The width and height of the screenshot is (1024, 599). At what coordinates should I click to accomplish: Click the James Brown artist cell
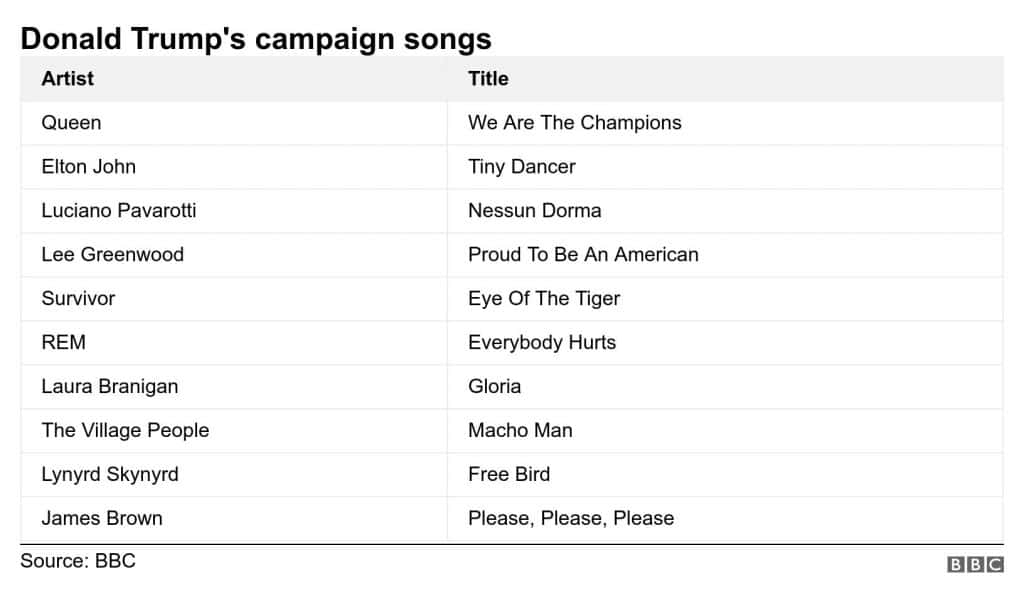click(101, 519)
